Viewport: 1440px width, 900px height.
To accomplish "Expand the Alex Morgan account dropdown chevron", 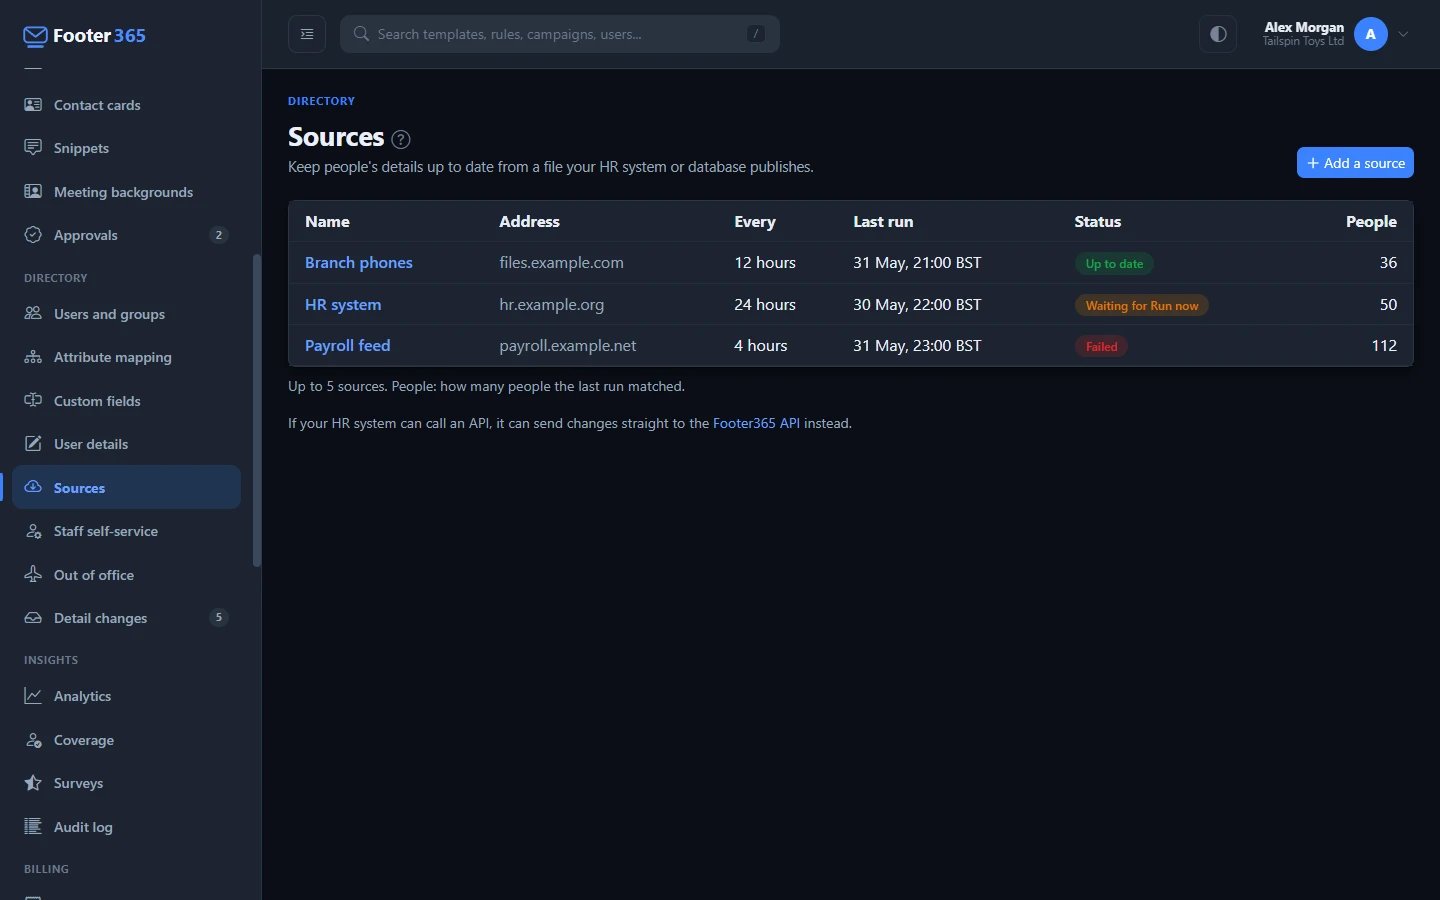I will (x=1403, y=34).
